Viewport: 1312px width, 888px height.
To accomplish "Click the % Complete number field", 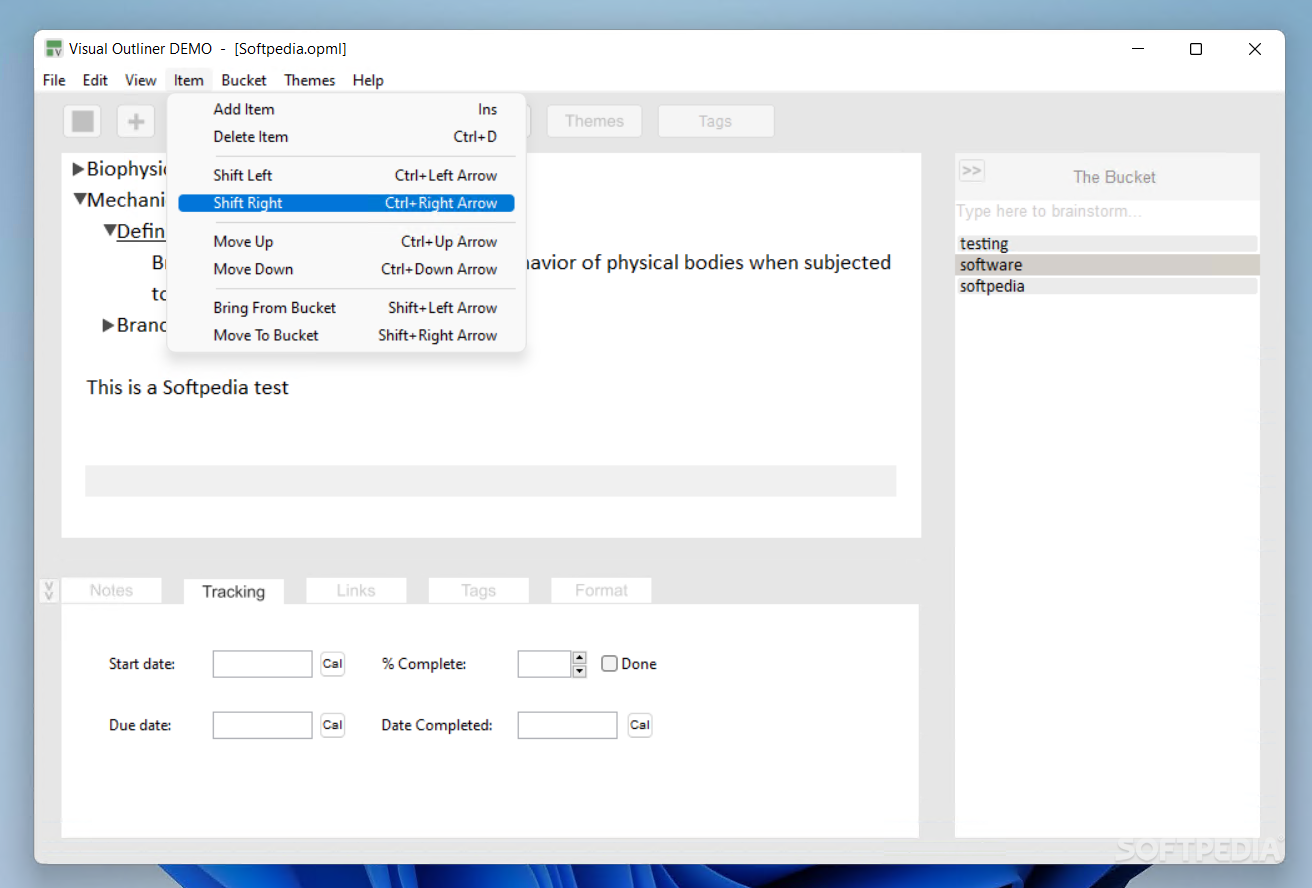I will [544, 664].
